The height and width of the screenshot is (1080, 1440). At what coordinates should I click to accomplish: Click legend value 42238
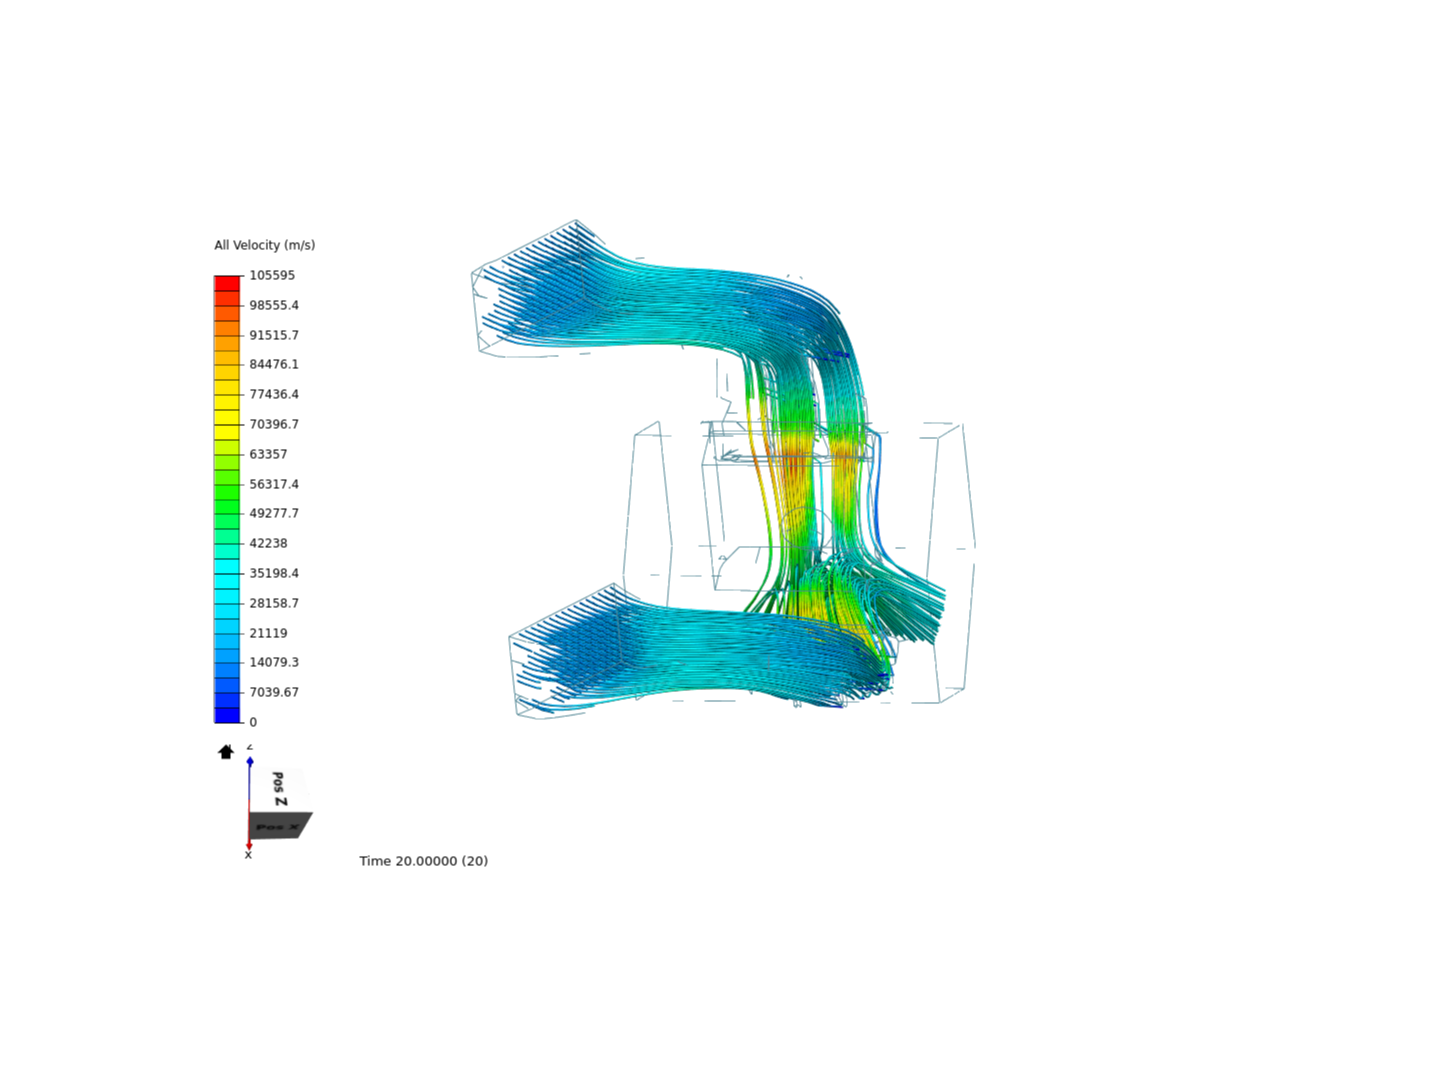pos(268,543)
